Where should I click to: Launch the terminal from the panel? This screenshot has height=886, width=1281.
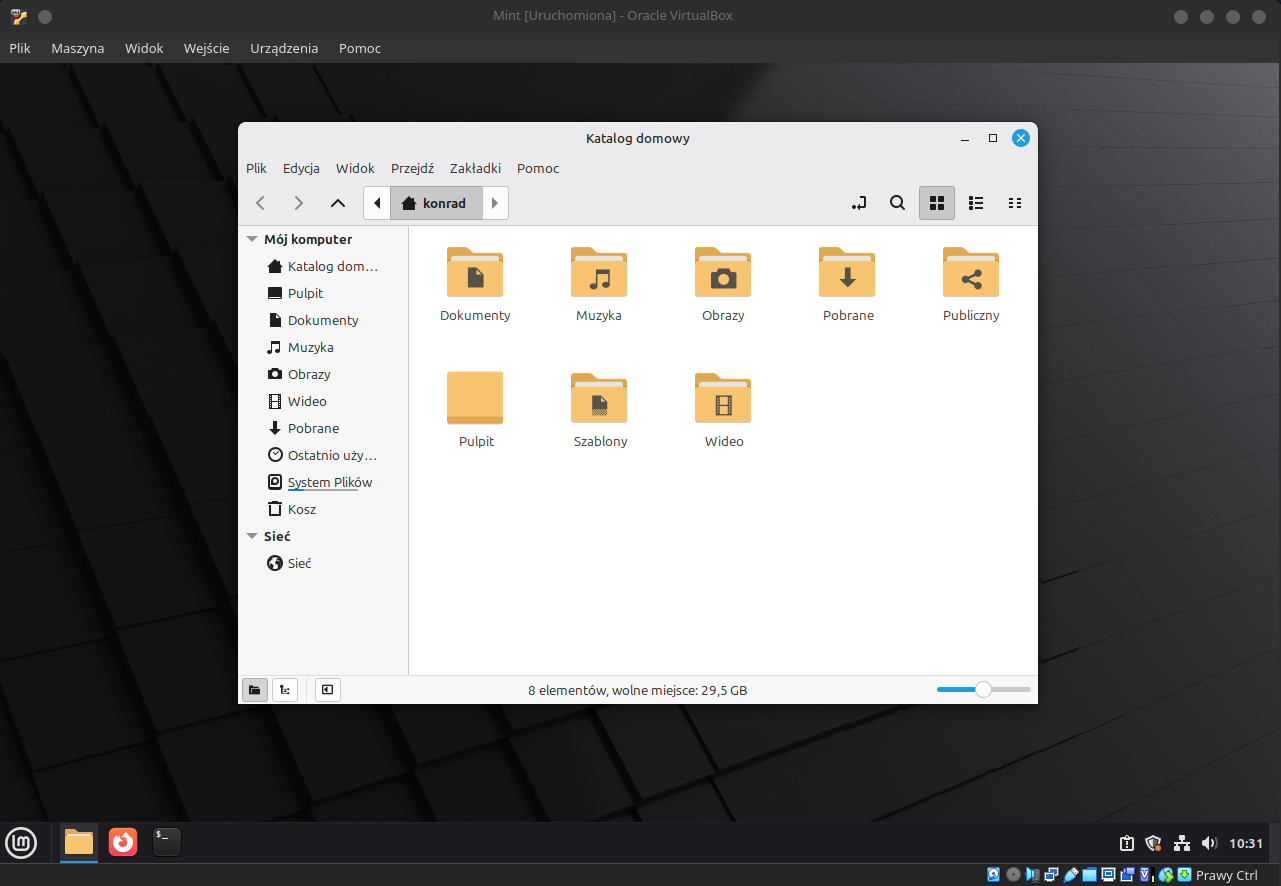pyautogui.click(x=167, y=843)
